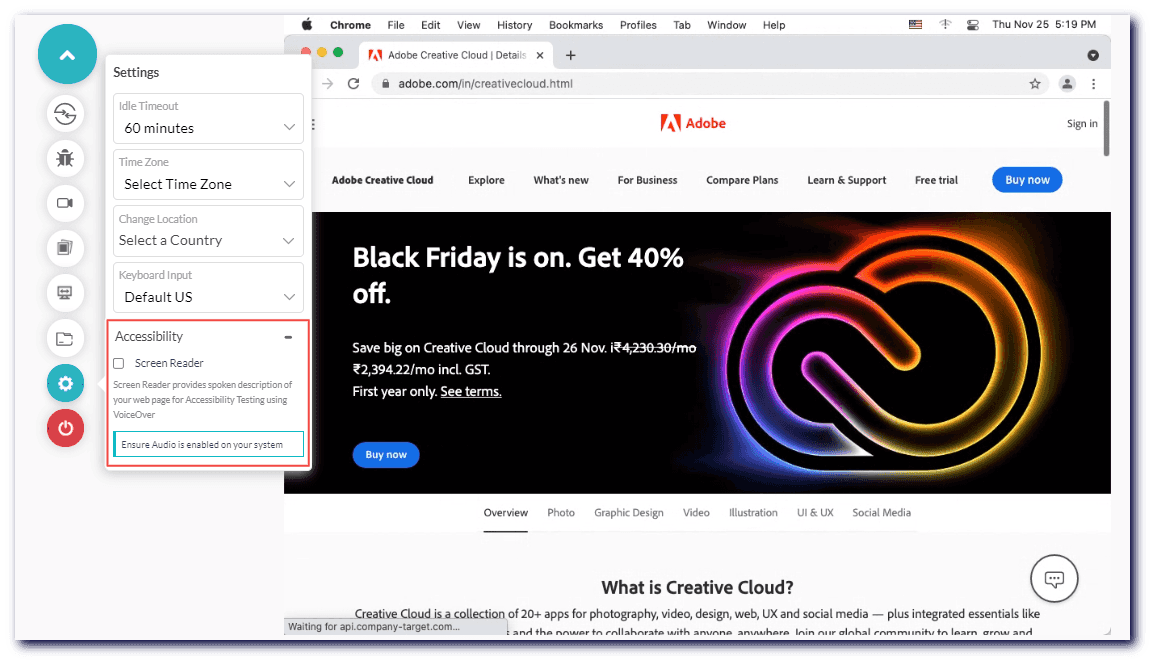Open Chrome's three-dot menu
1155x665 pixels.
click(1094, 84)
